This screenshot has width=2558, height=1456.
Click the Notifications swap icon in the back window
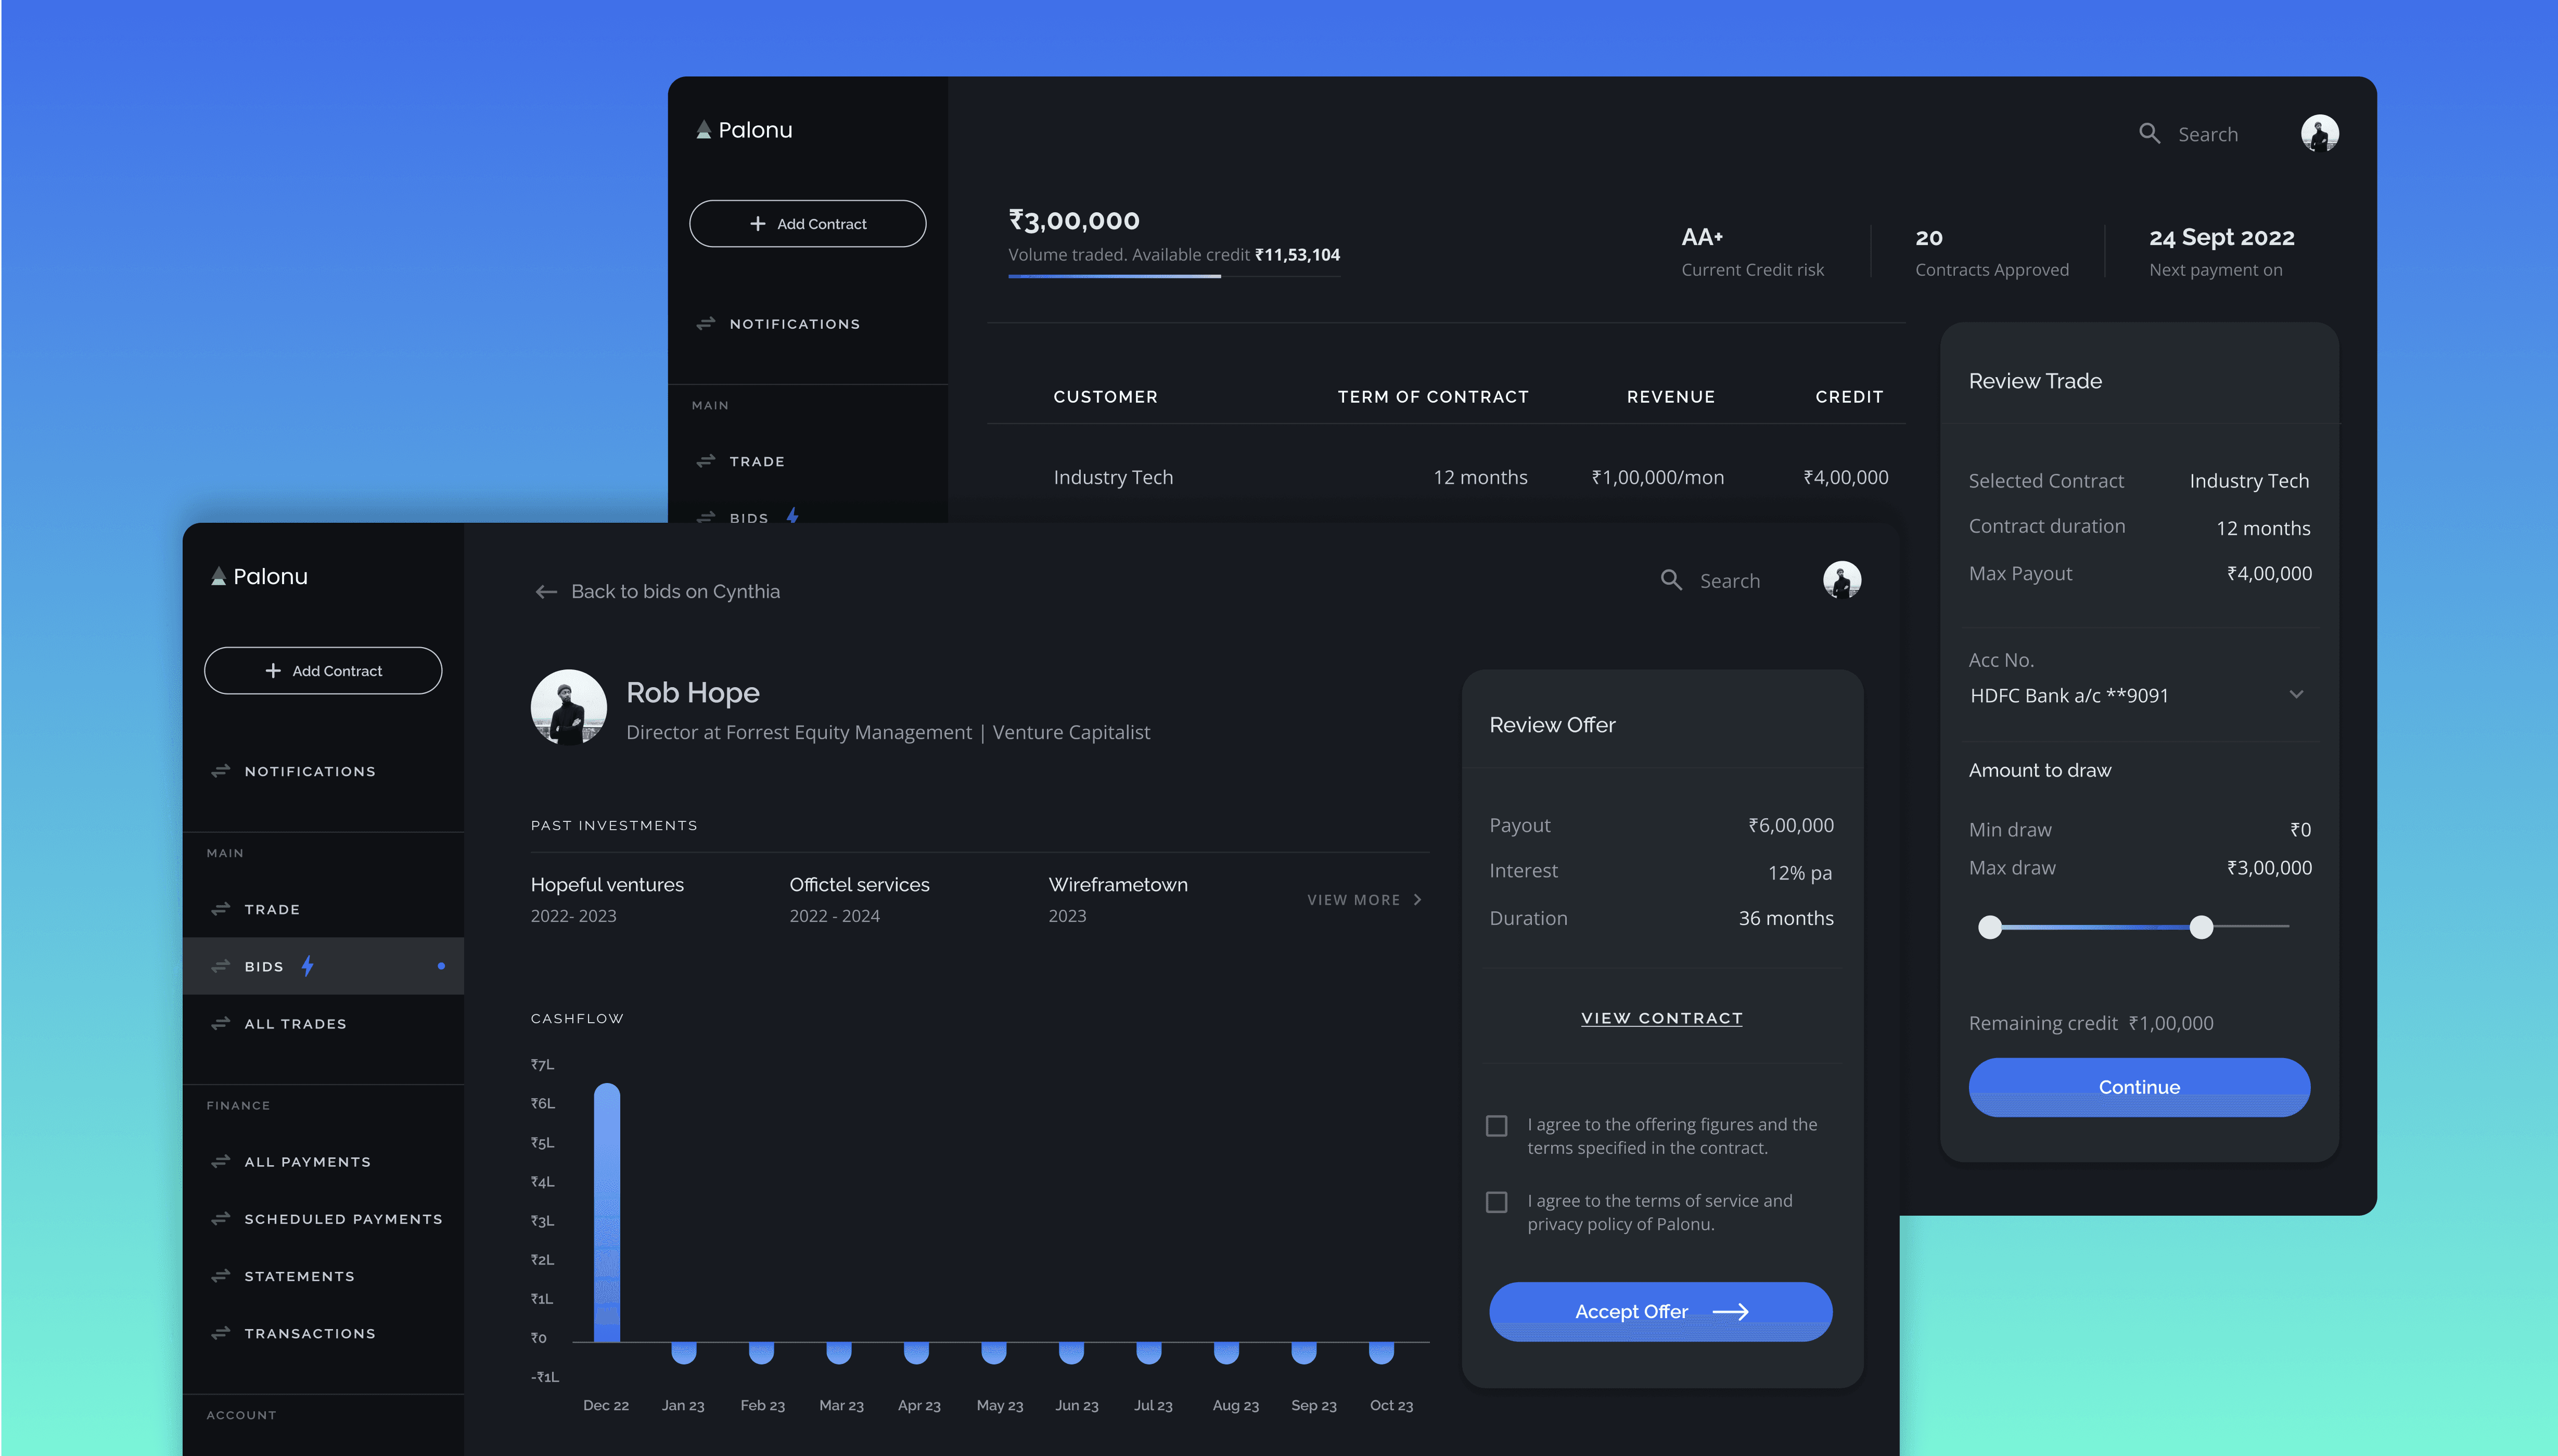[x=706, y=323]
